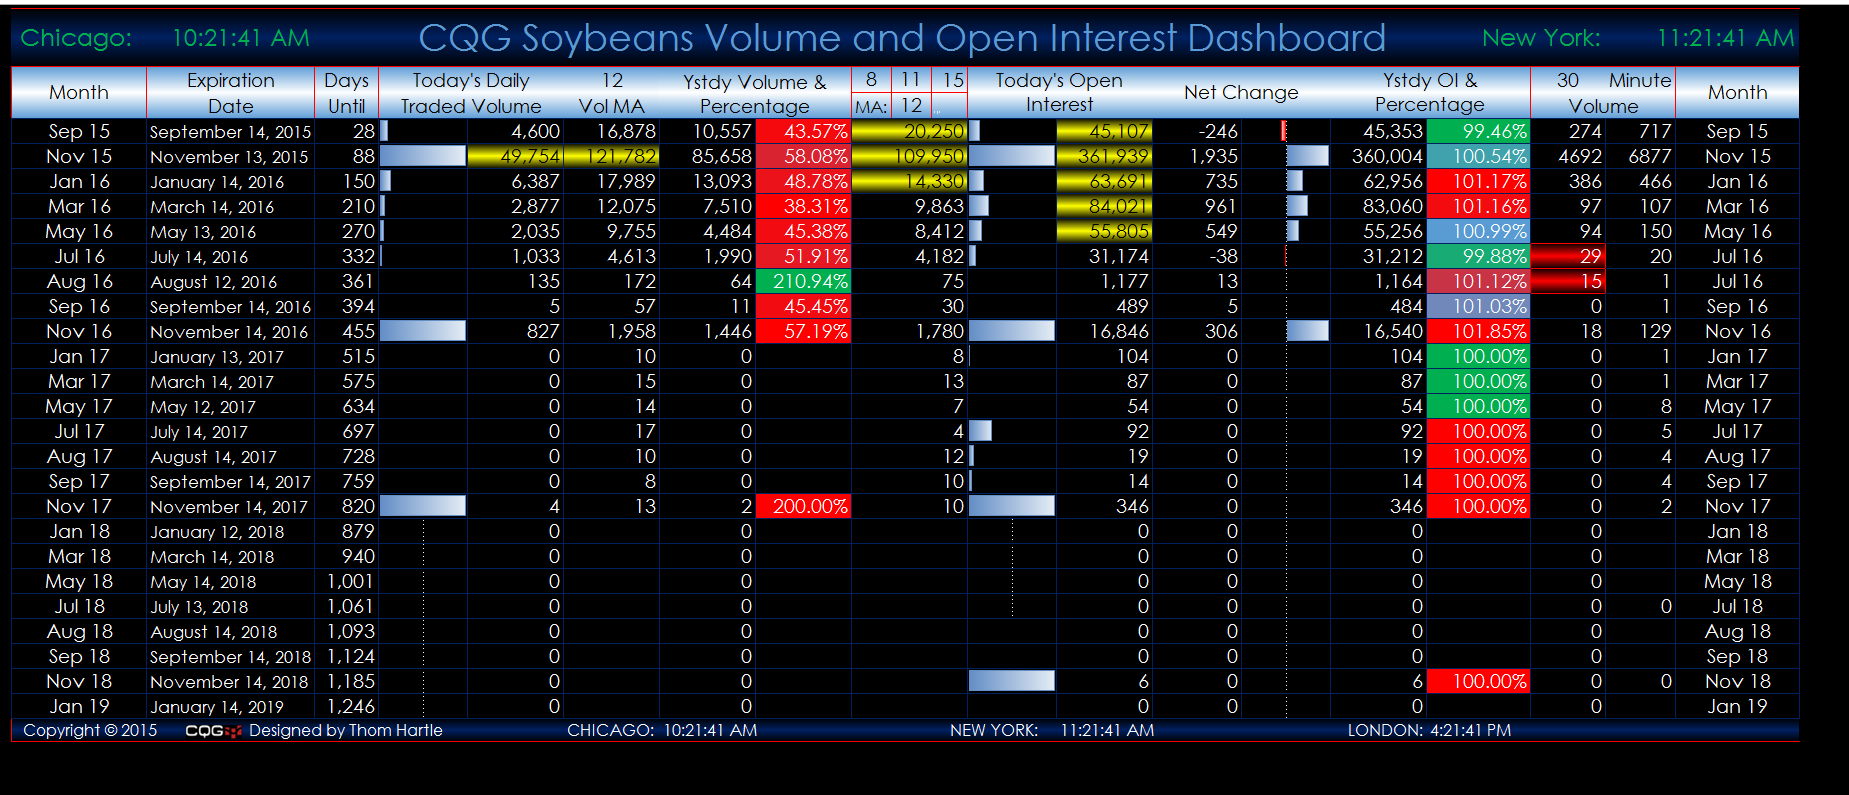1849x795 pixels.
Task: Click the 6877 thirty minute volume cell
Action: pos(1640,156)
